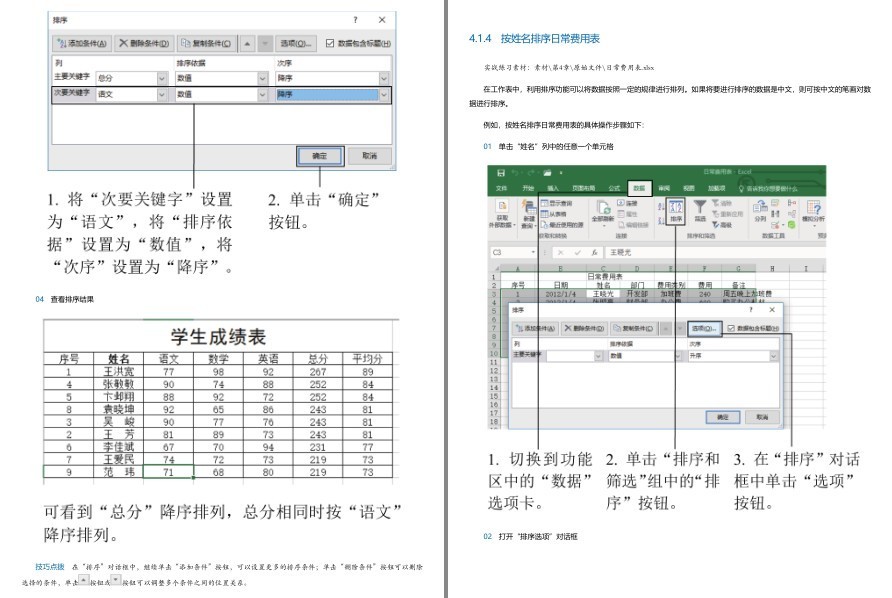892x598 pixels.
Task: Click cell 王晓光 in the Excel sheet
Action: 603,294
